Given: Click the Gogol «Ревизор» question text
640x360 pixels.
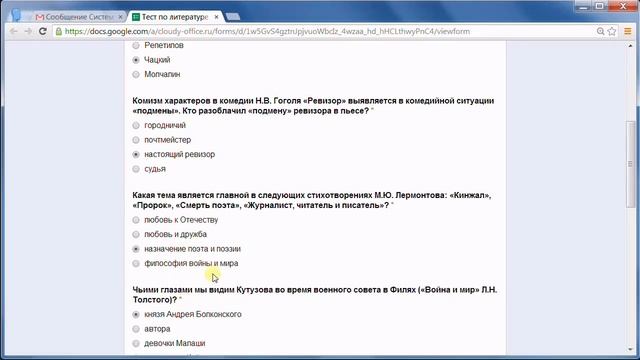Looking at the screenshot, I should (313, 106).
